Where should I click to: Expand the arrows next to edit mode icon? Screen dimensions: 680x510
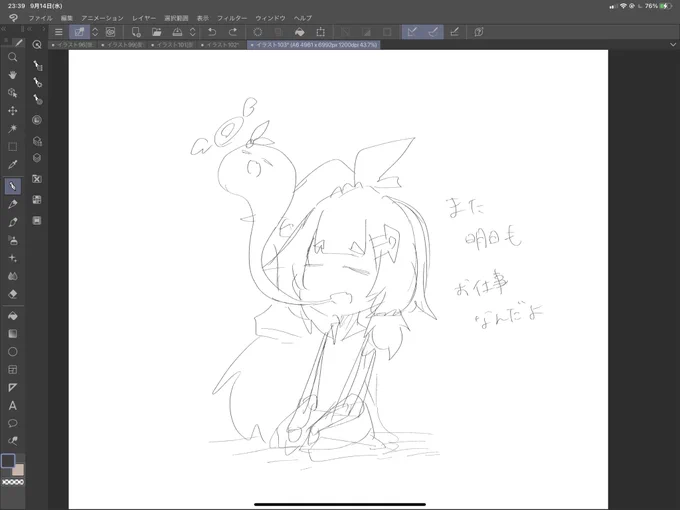point(95,32)
